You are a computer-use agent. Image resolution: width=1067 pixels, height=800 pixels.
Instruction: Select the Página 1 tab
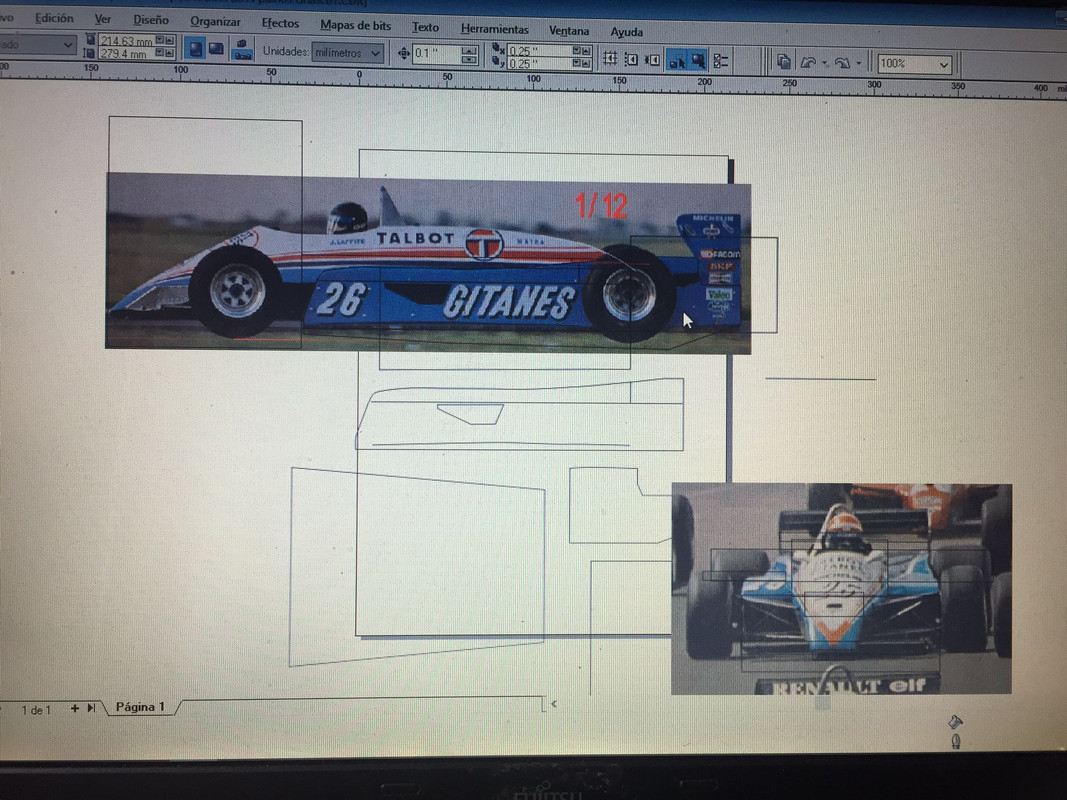click(x=140, y=707)
